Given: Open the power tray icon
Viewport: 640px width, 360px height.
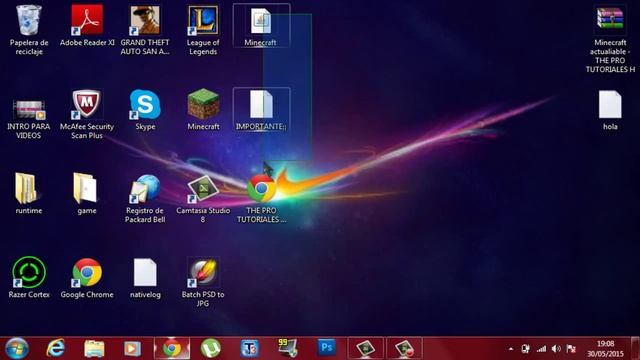Looking at the screenshot, I should 525,349.
